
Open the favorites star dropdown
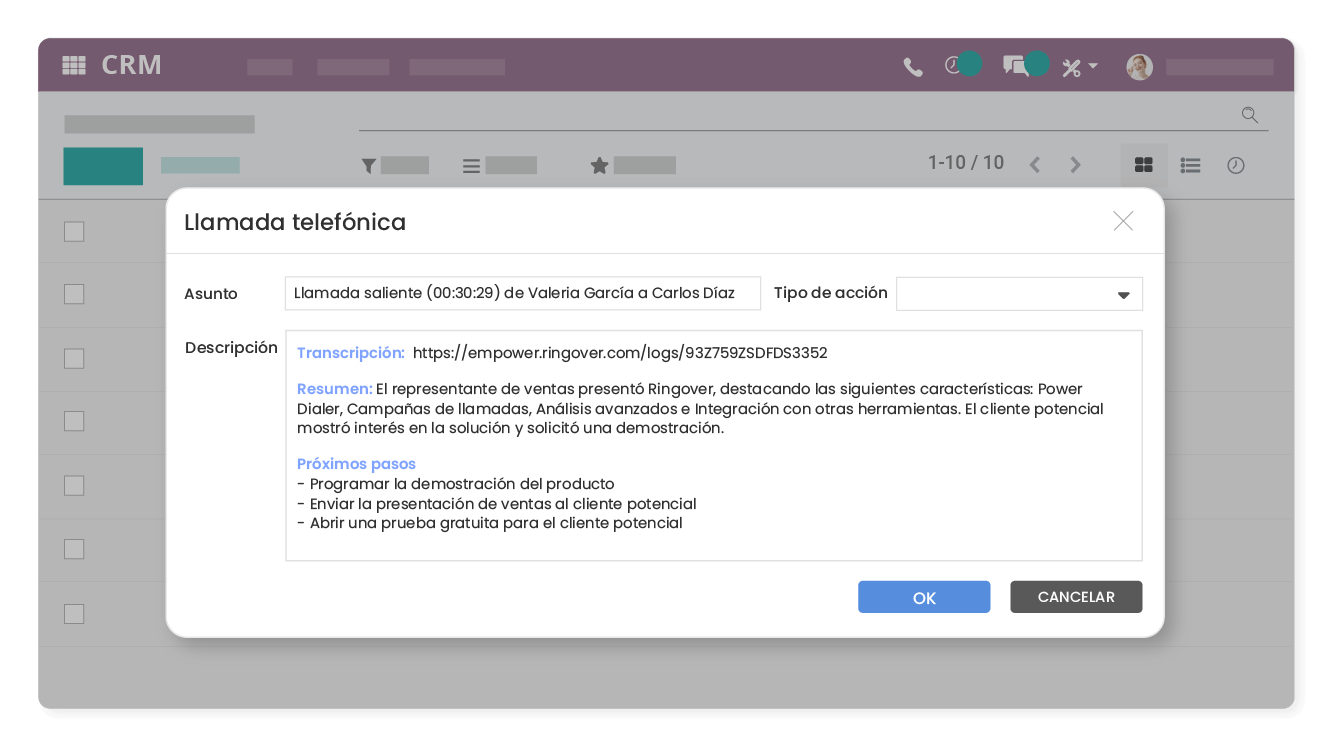click(x=599, y=166)
